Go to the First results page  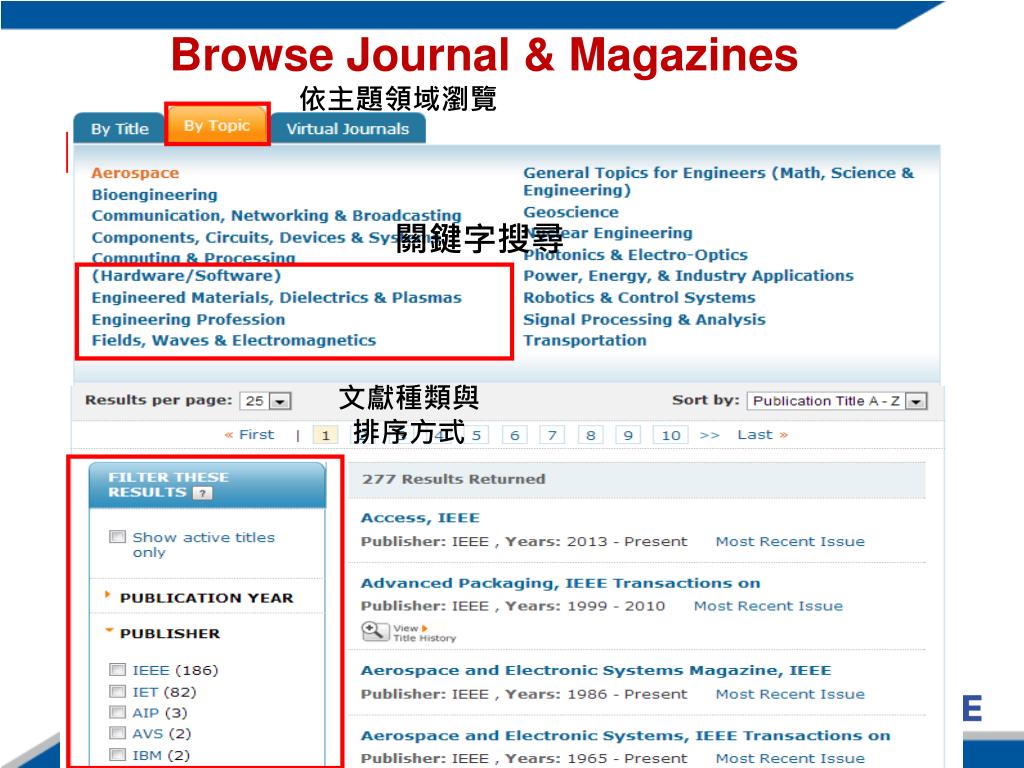(x=249, y=435)
